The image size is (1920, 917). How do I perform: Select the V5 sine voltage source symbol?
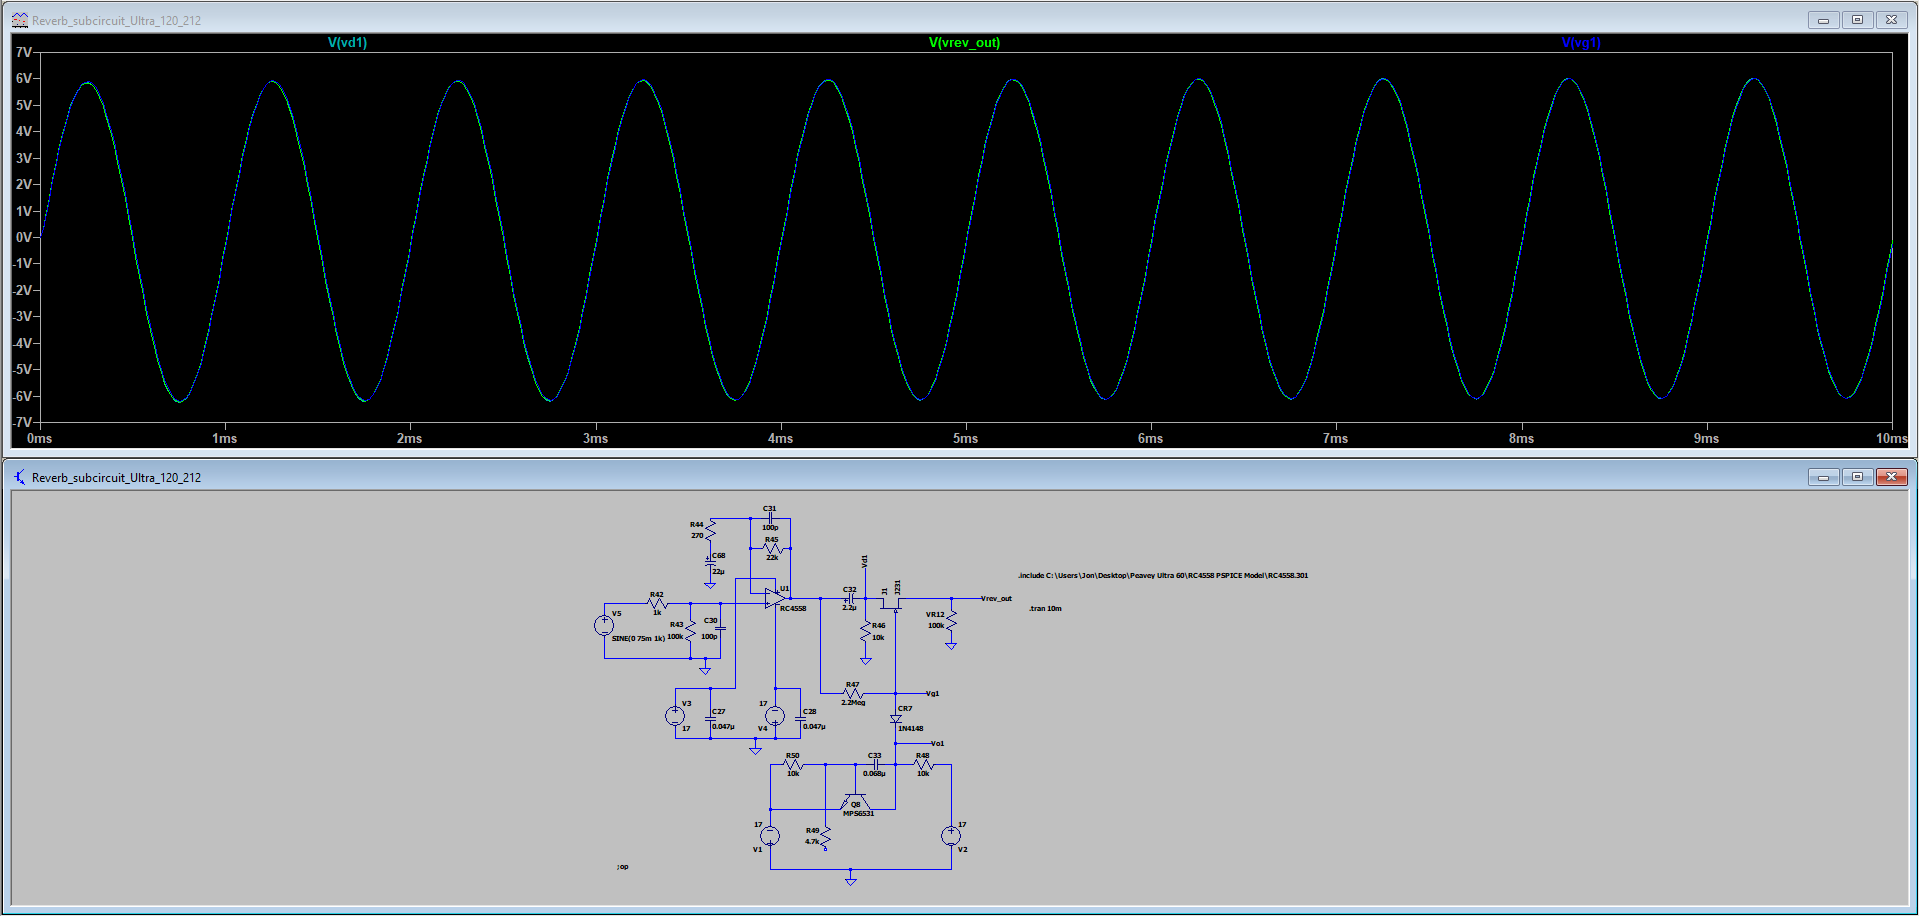point(604,625)
